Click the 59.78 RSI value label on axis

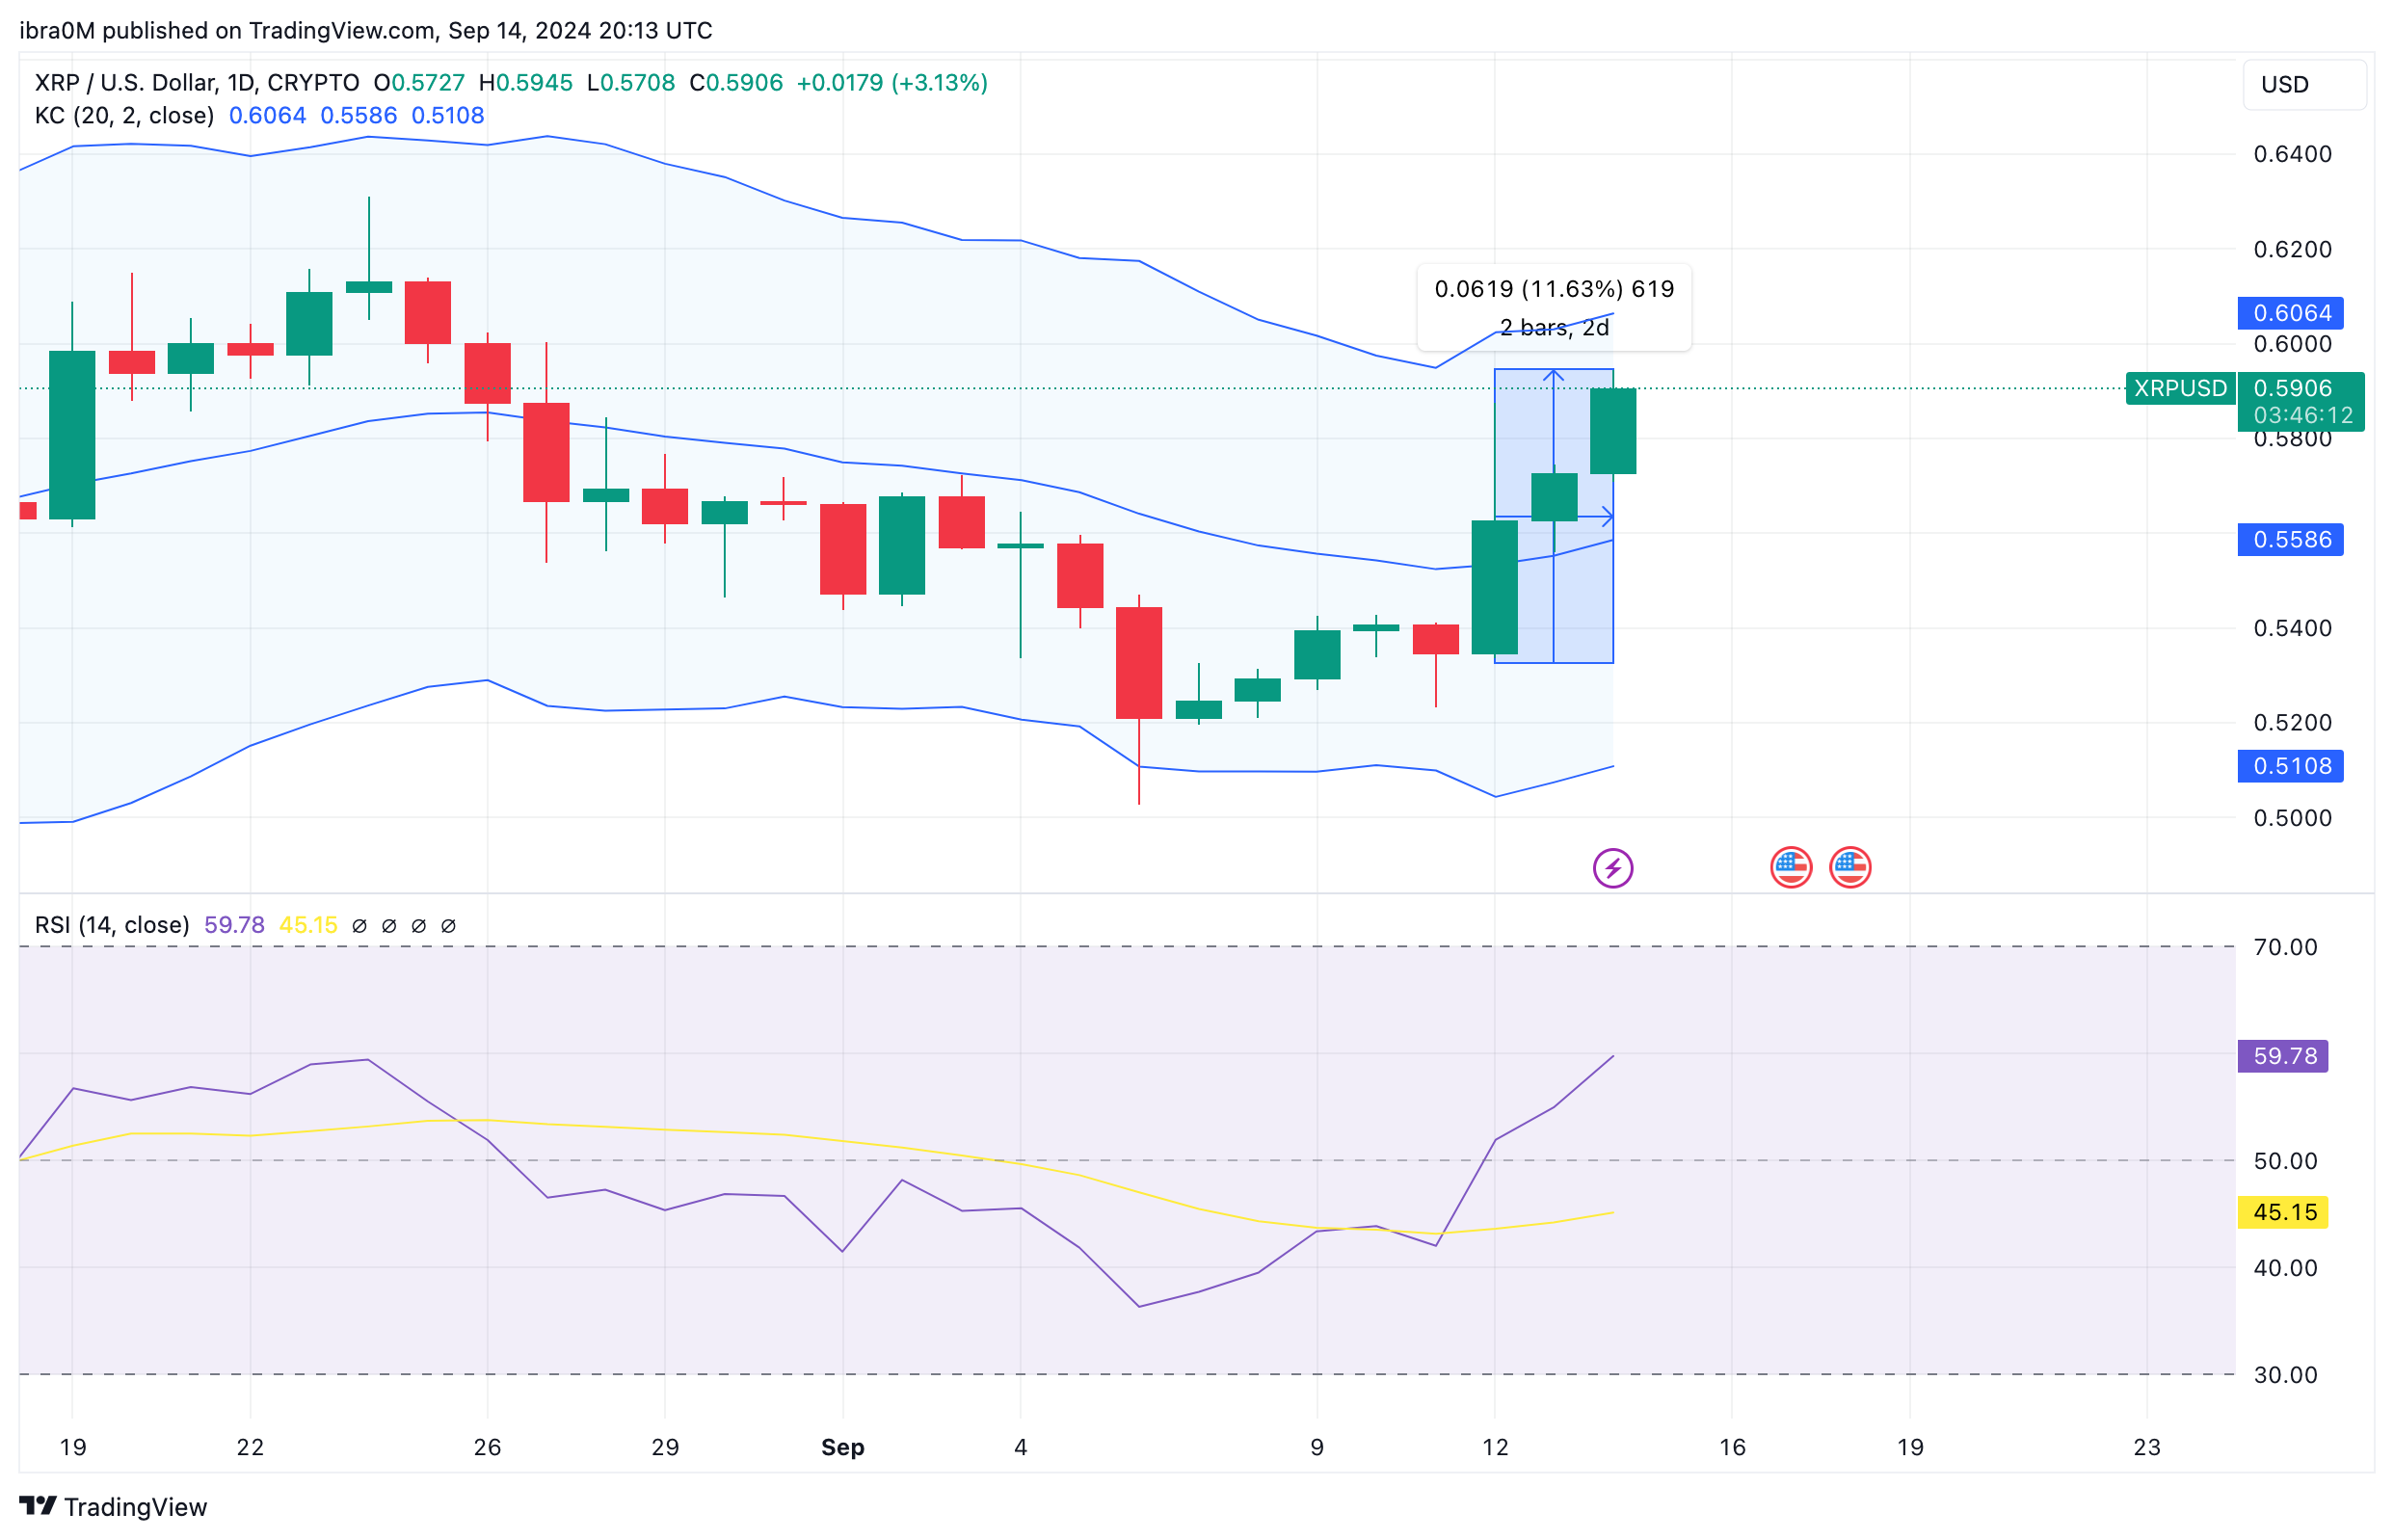[x=2283, y=1055]
